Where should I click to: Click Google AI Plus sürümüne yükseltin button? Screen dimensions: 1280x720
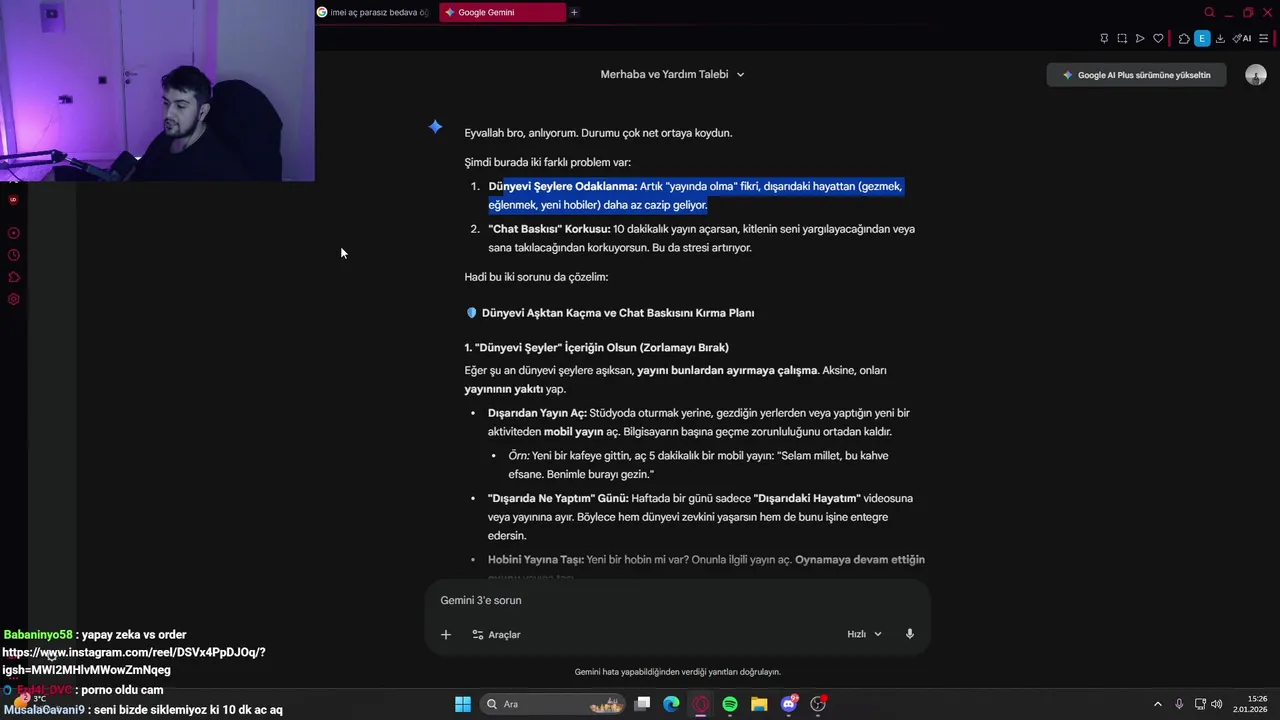click(1136, 75)
